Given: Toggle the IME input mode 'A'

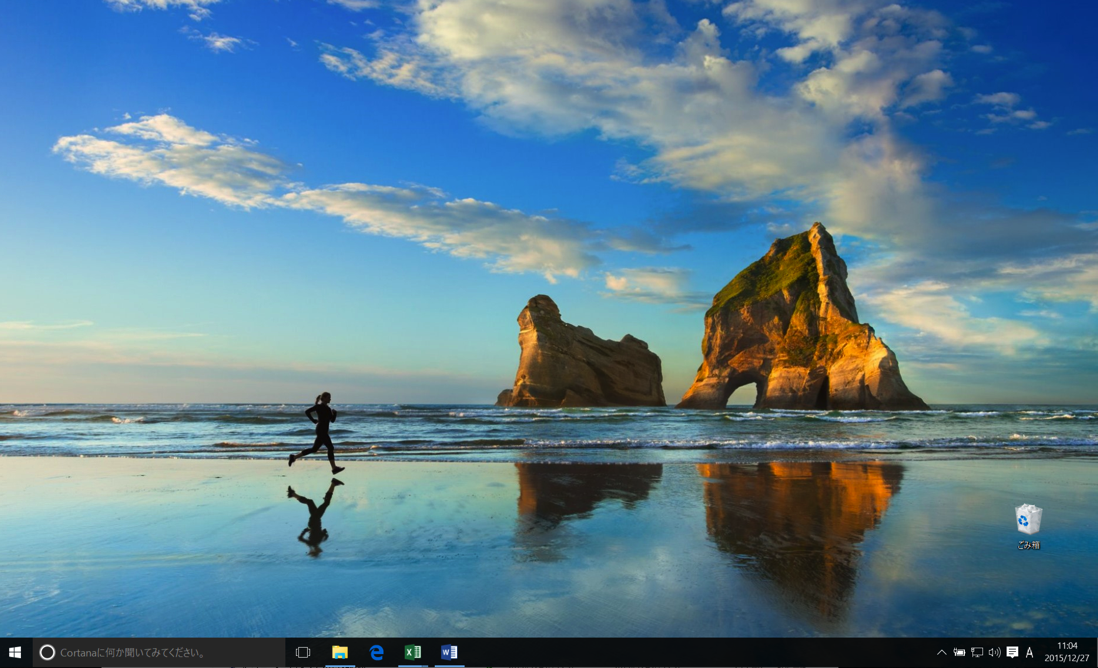Looking at the screenshot, I should coord(1029,653).
